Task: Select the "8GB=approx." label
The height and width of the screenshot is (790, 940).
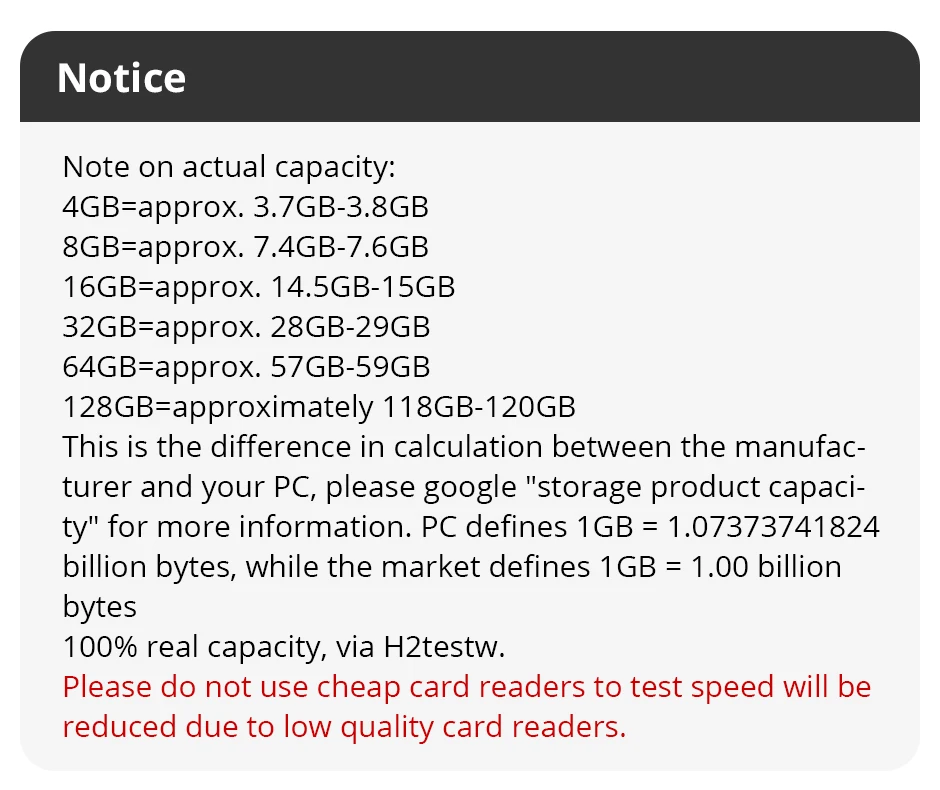Action: click(x=153, y=247)
